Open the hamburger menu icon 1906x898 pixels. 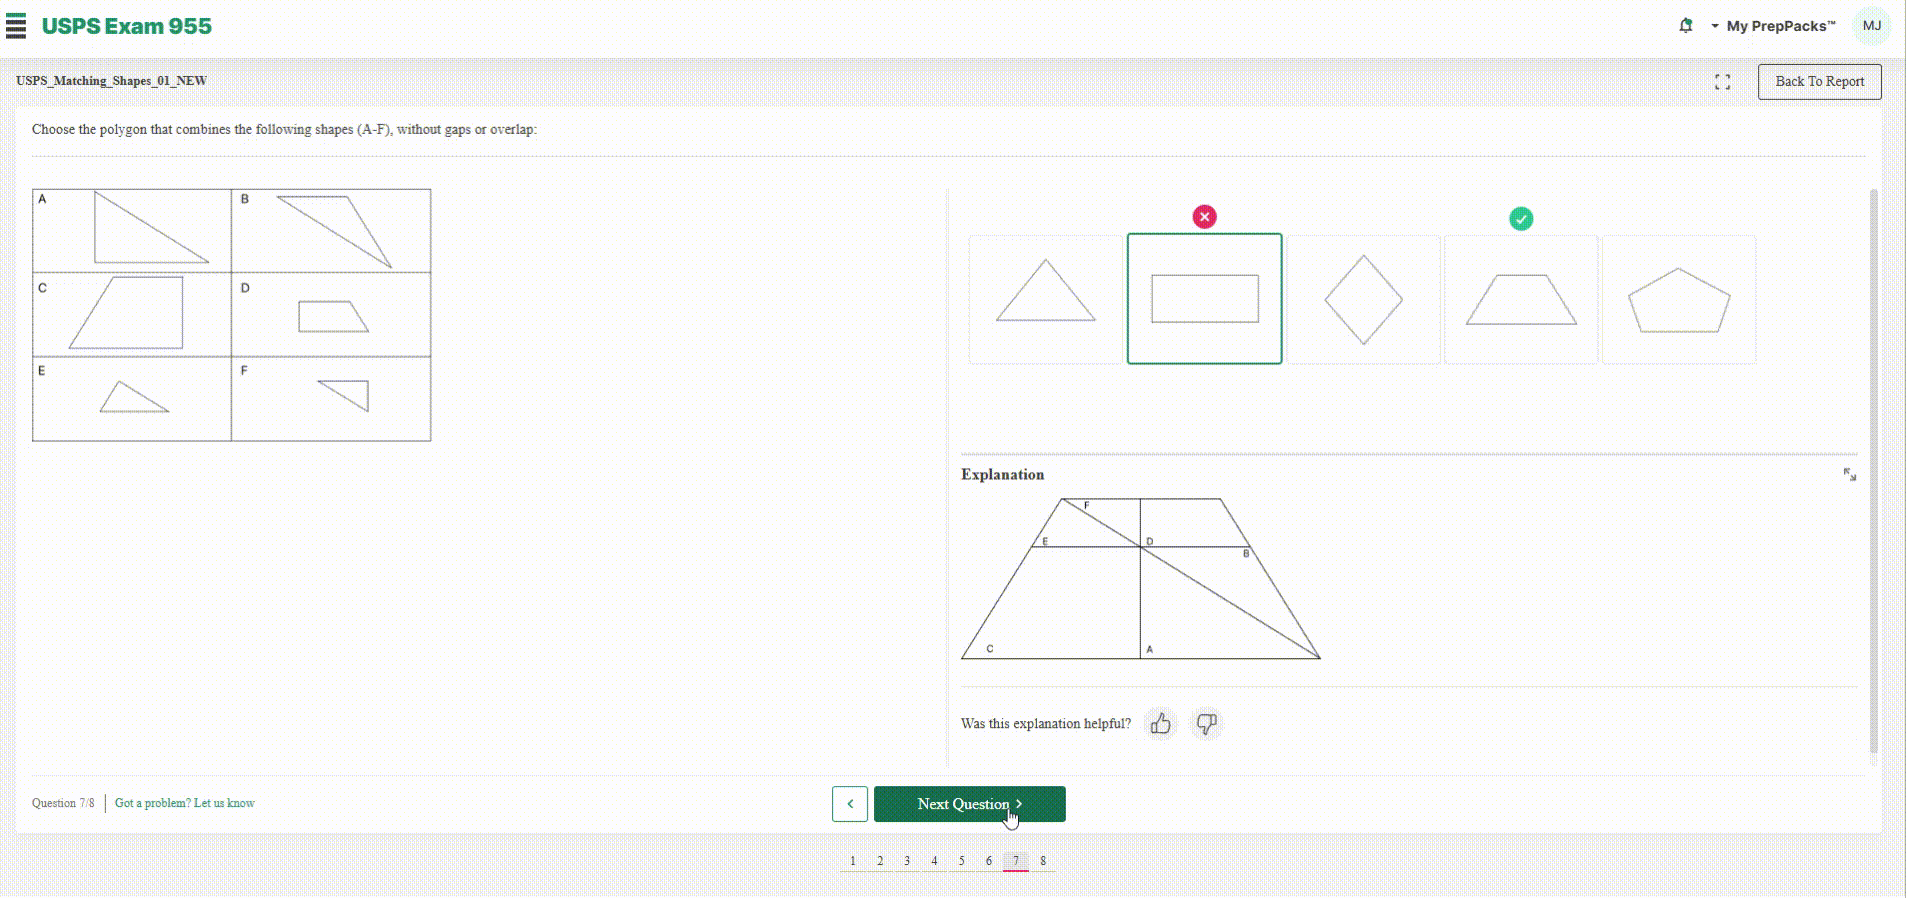pos(16,26)
